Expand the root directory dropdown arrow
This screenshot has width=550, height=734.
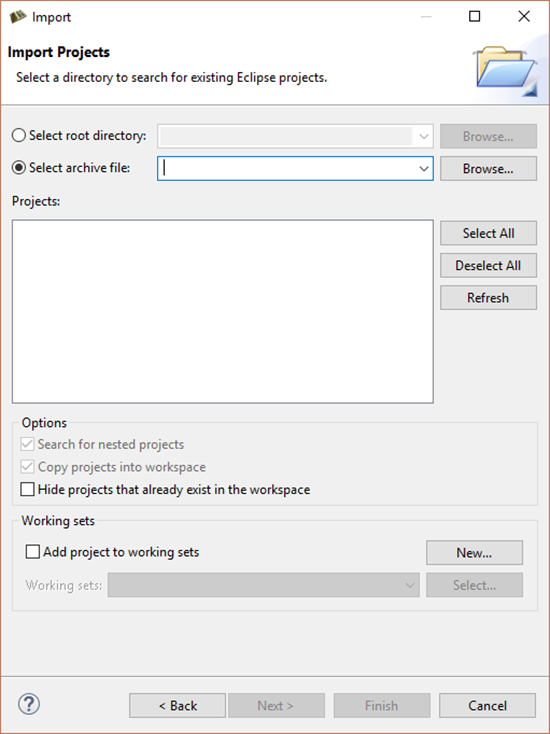(424, 137)
